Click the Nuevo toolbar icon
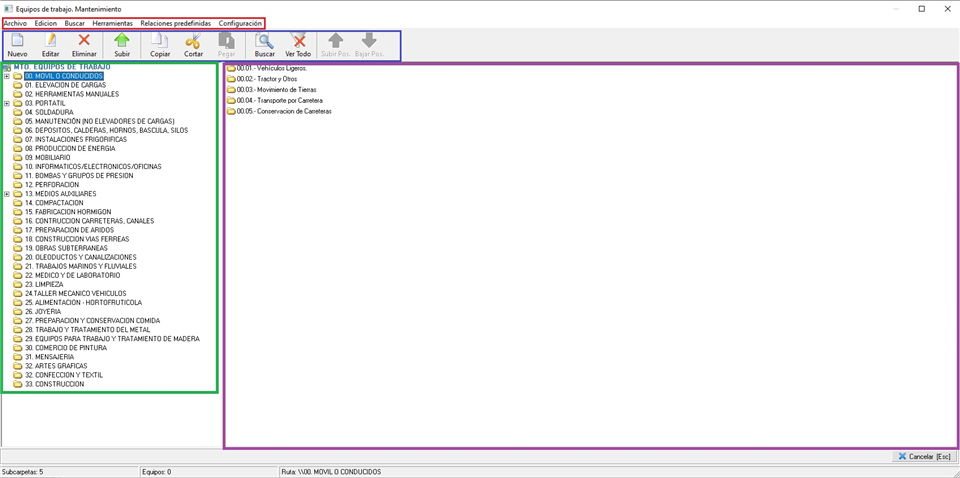Screen dimensions: 960x478 pyautogui.click(x=18, y=42)
